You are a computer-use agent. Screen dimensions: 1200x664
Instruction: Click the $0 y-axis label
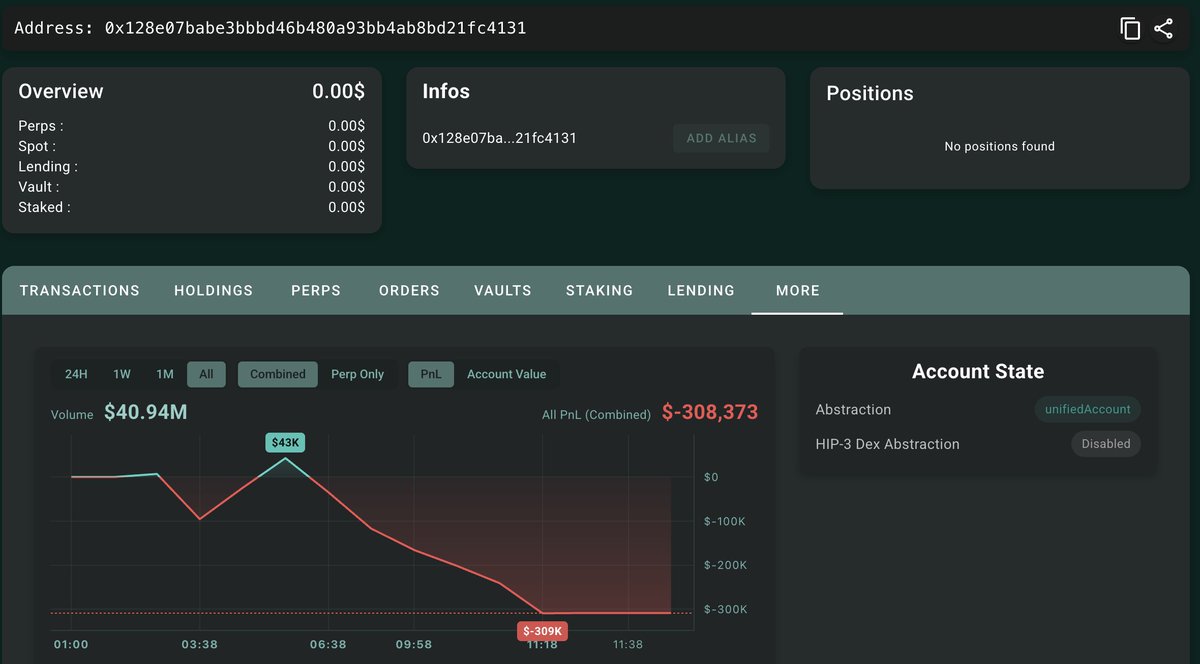[x=711, y=477]
